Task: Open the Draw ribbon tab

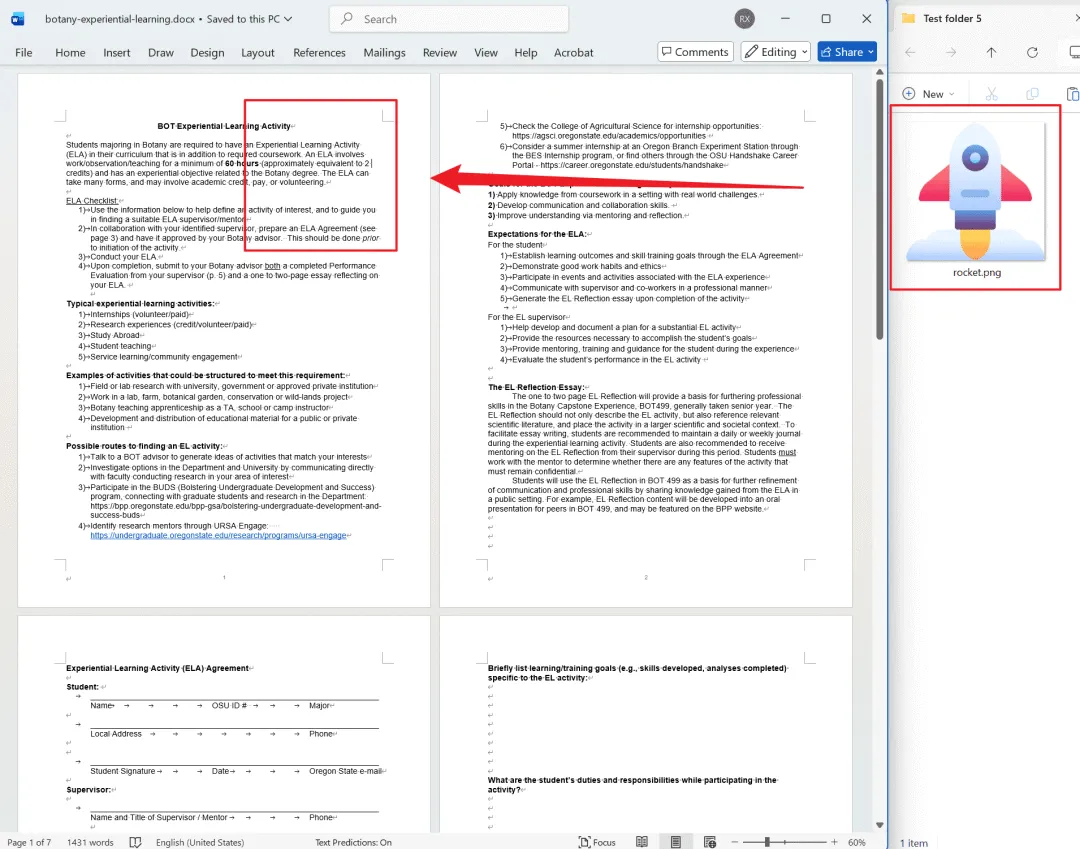Action: [x=160, y=52]
